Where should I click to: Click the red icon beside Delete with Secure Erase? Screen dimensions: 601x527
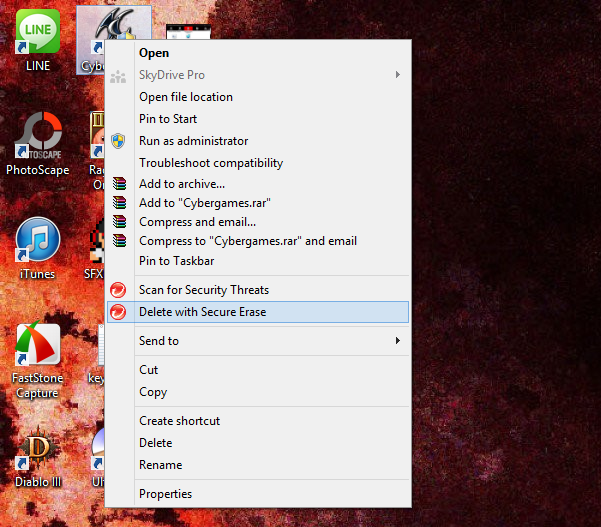tap(118, 312)
